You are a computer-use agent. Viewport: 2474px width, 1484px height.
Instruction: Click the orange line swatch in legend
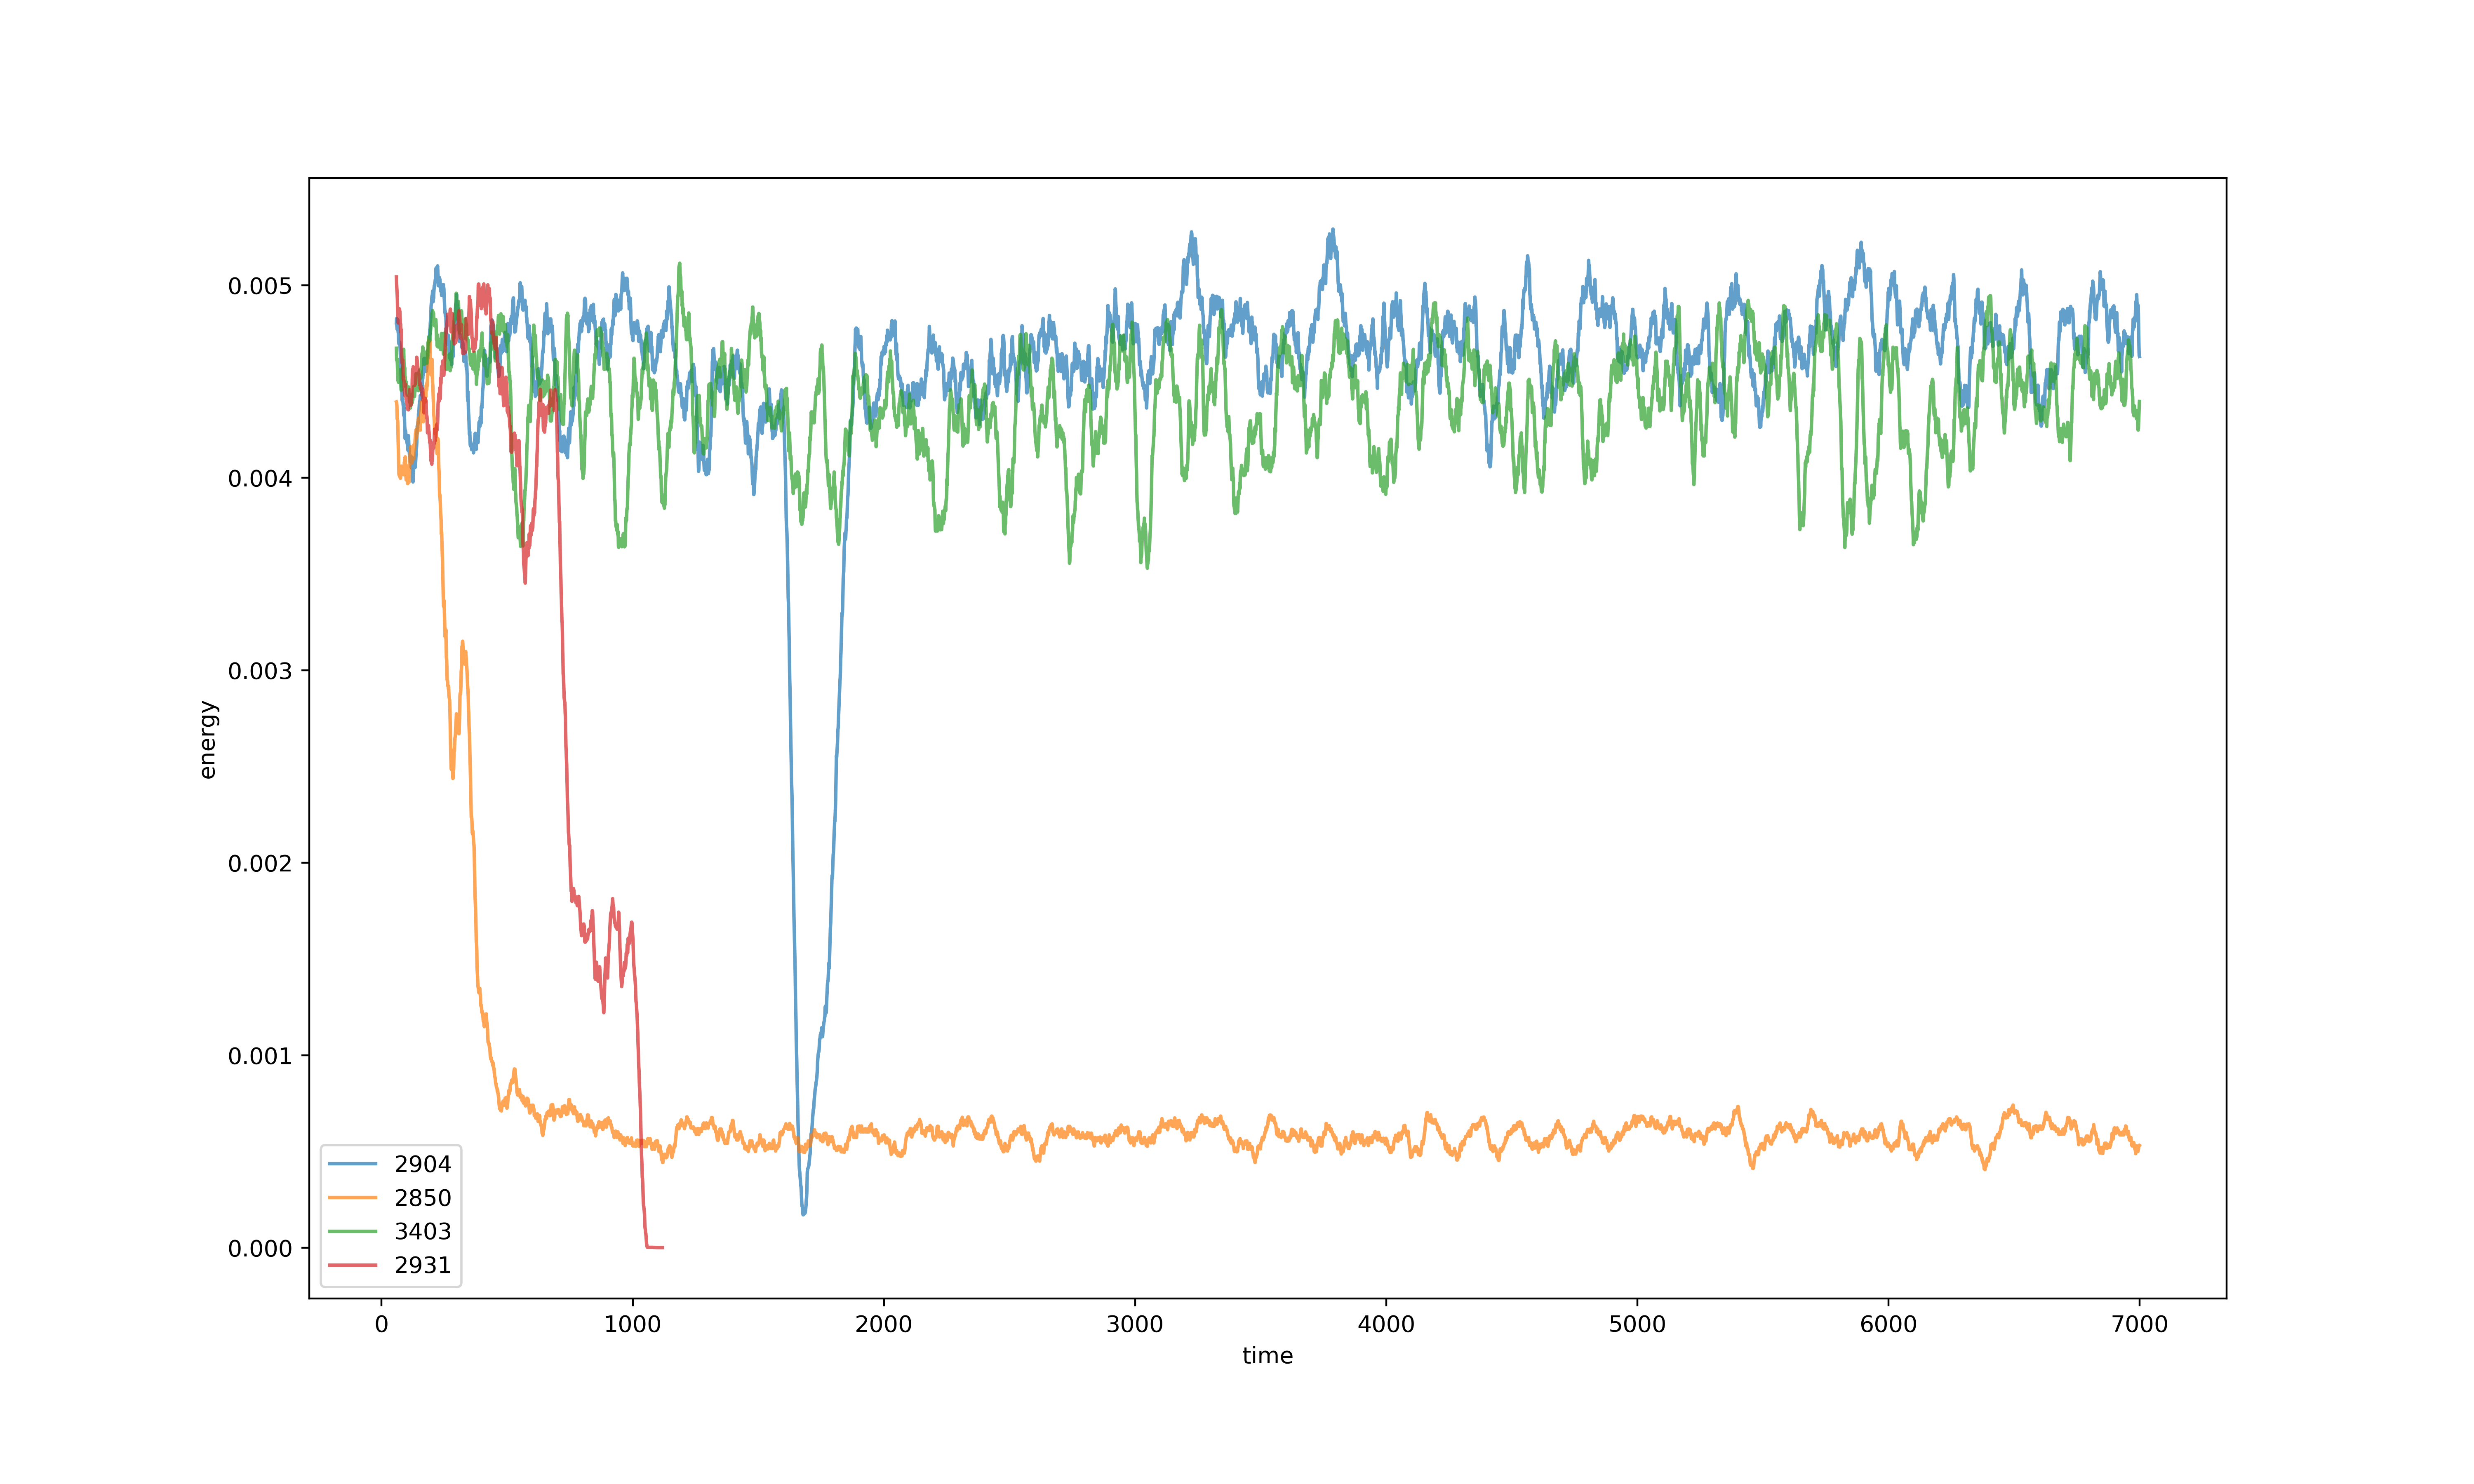click(x=352, y=1198)
